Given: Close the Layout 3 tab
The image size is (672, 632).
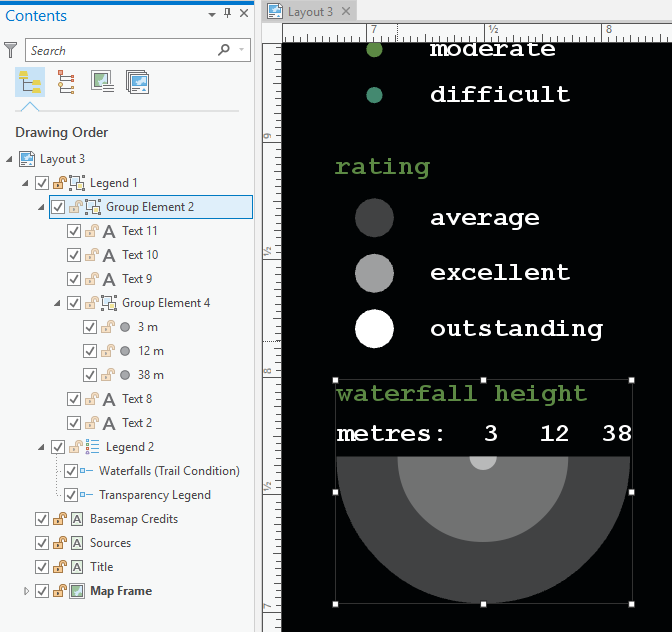Looking at the screenshot, I should [346, 11].
